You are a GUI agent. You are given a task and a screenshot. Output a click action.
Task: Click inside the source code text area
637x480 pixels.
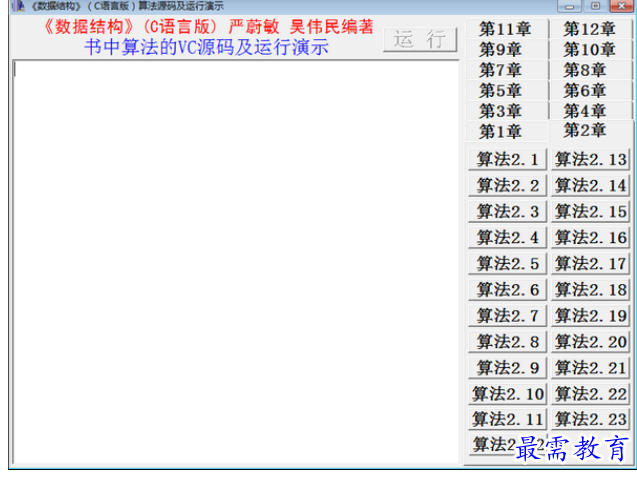236,262
